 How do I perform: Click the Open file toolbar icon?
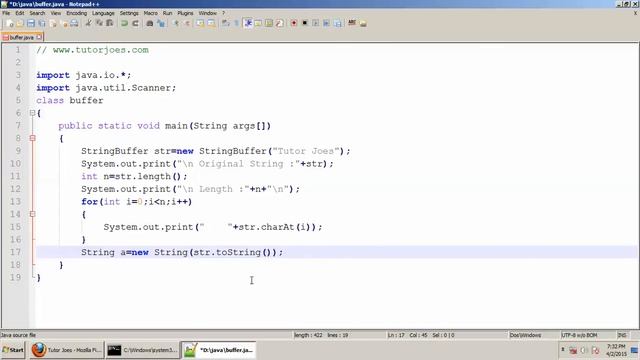(x=20, y=23)
